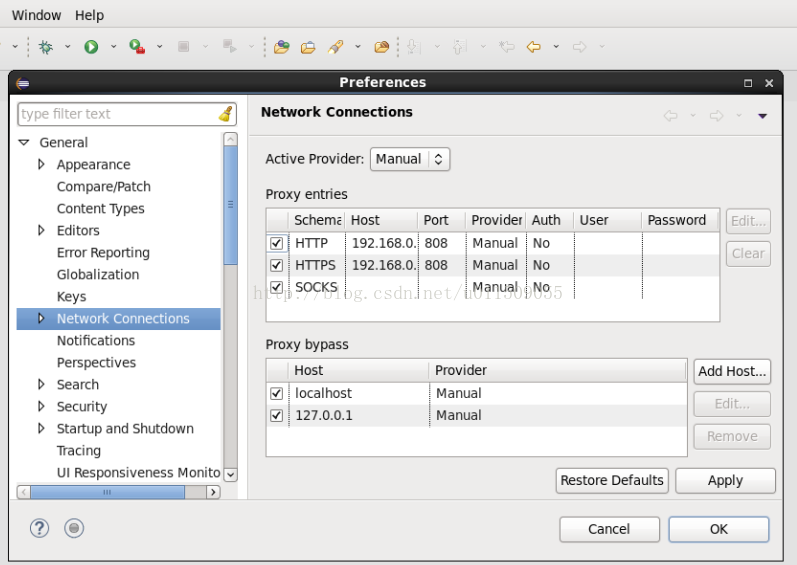Image resolution: width=797 pixels, height=565 pixels.
Task: Select the Globalization preference page
Action: coord(98,274)
